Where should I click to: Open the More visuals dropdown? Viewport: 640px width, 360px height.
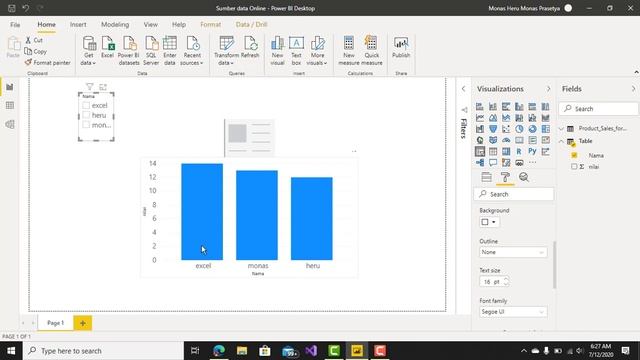[x=325, y=63]
